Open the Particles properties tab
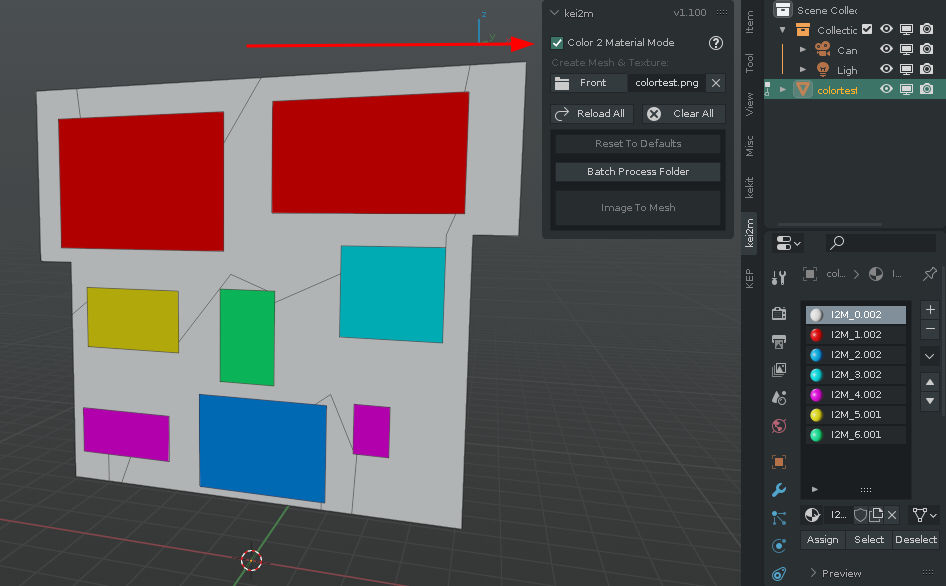The height and width of the screenshot is (586, 946). coord(779,518)
